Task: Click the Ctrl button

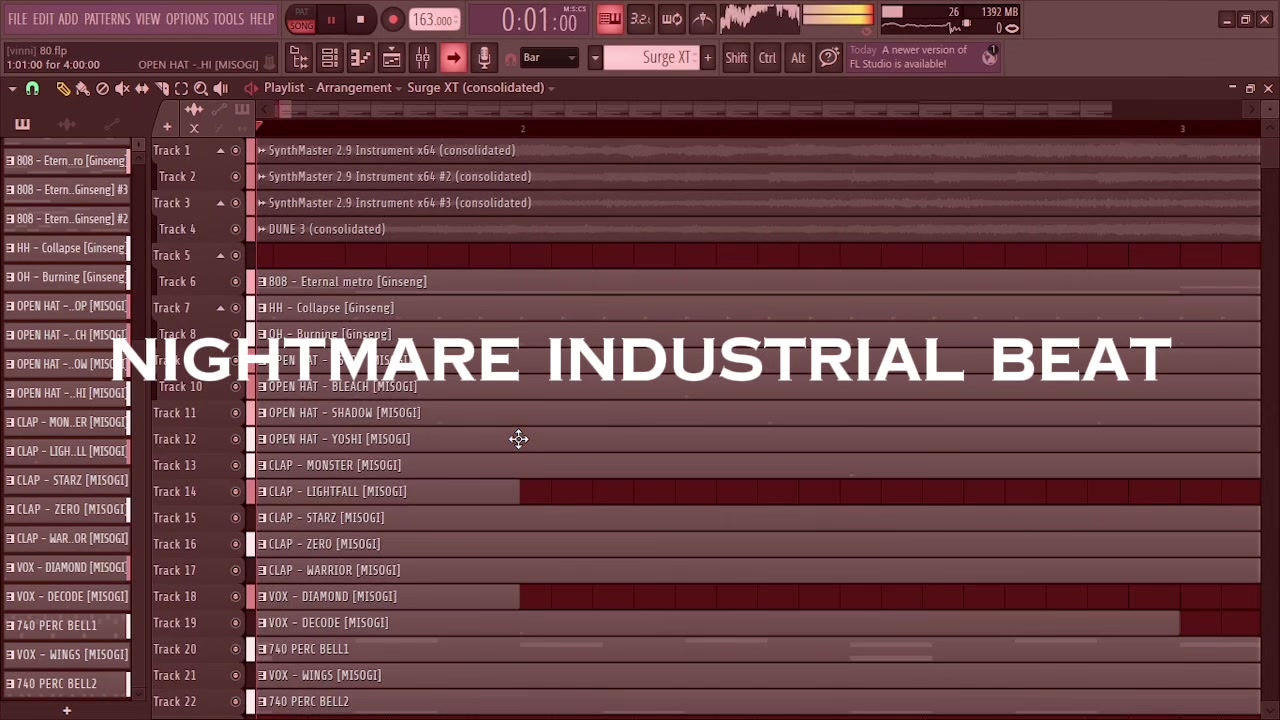Action: (x=767, y=58)
